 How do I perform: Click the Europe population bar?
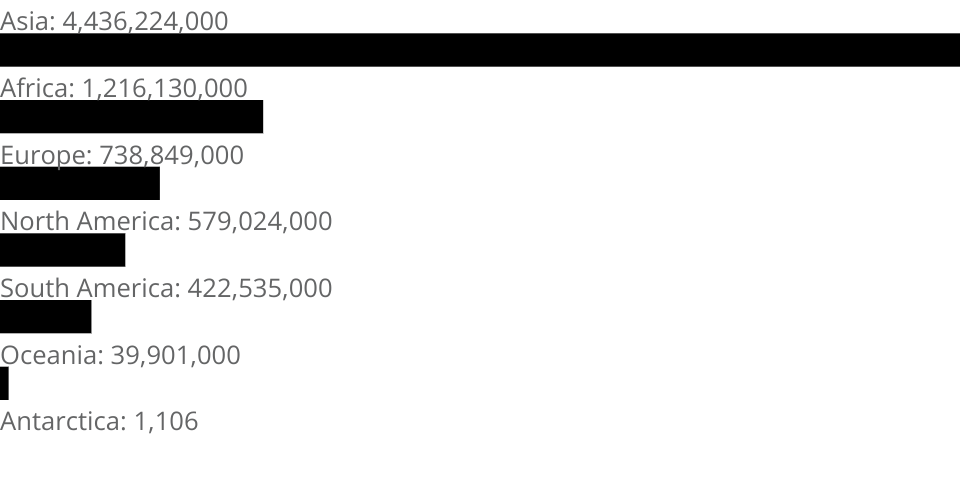80,183
